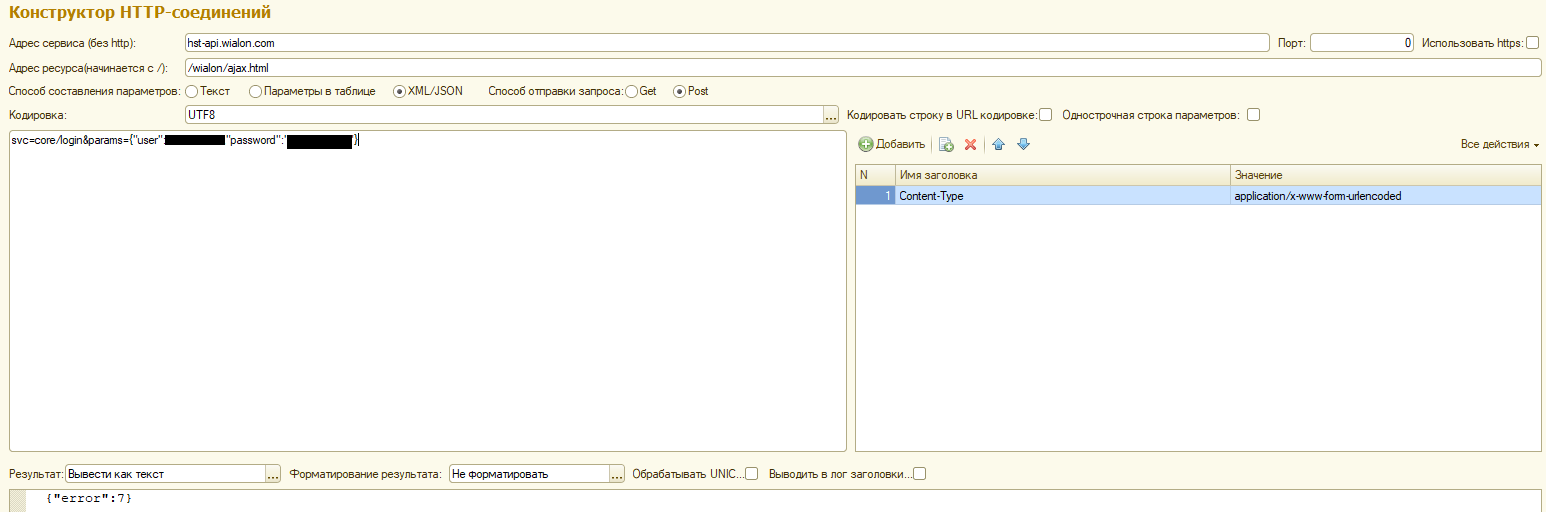The image size is (1546, 512).
Task: Move the header row up
Action: [x=998, y=145]
